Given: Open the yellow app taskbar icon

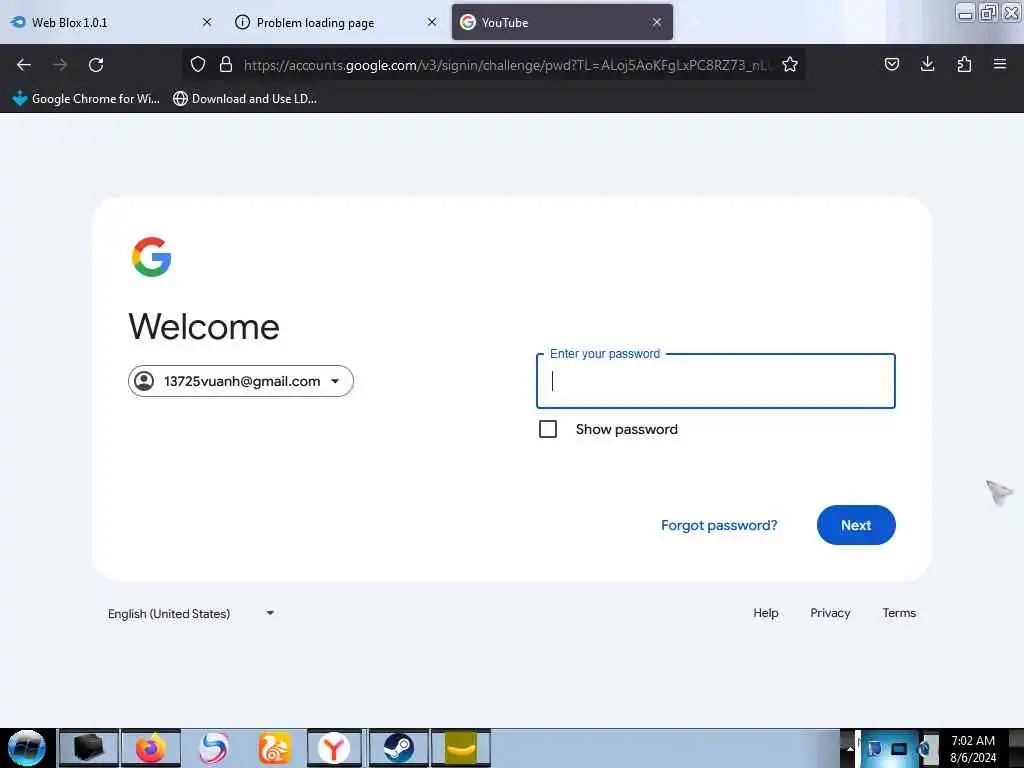Looking at the screenshot, I should 460,748.
